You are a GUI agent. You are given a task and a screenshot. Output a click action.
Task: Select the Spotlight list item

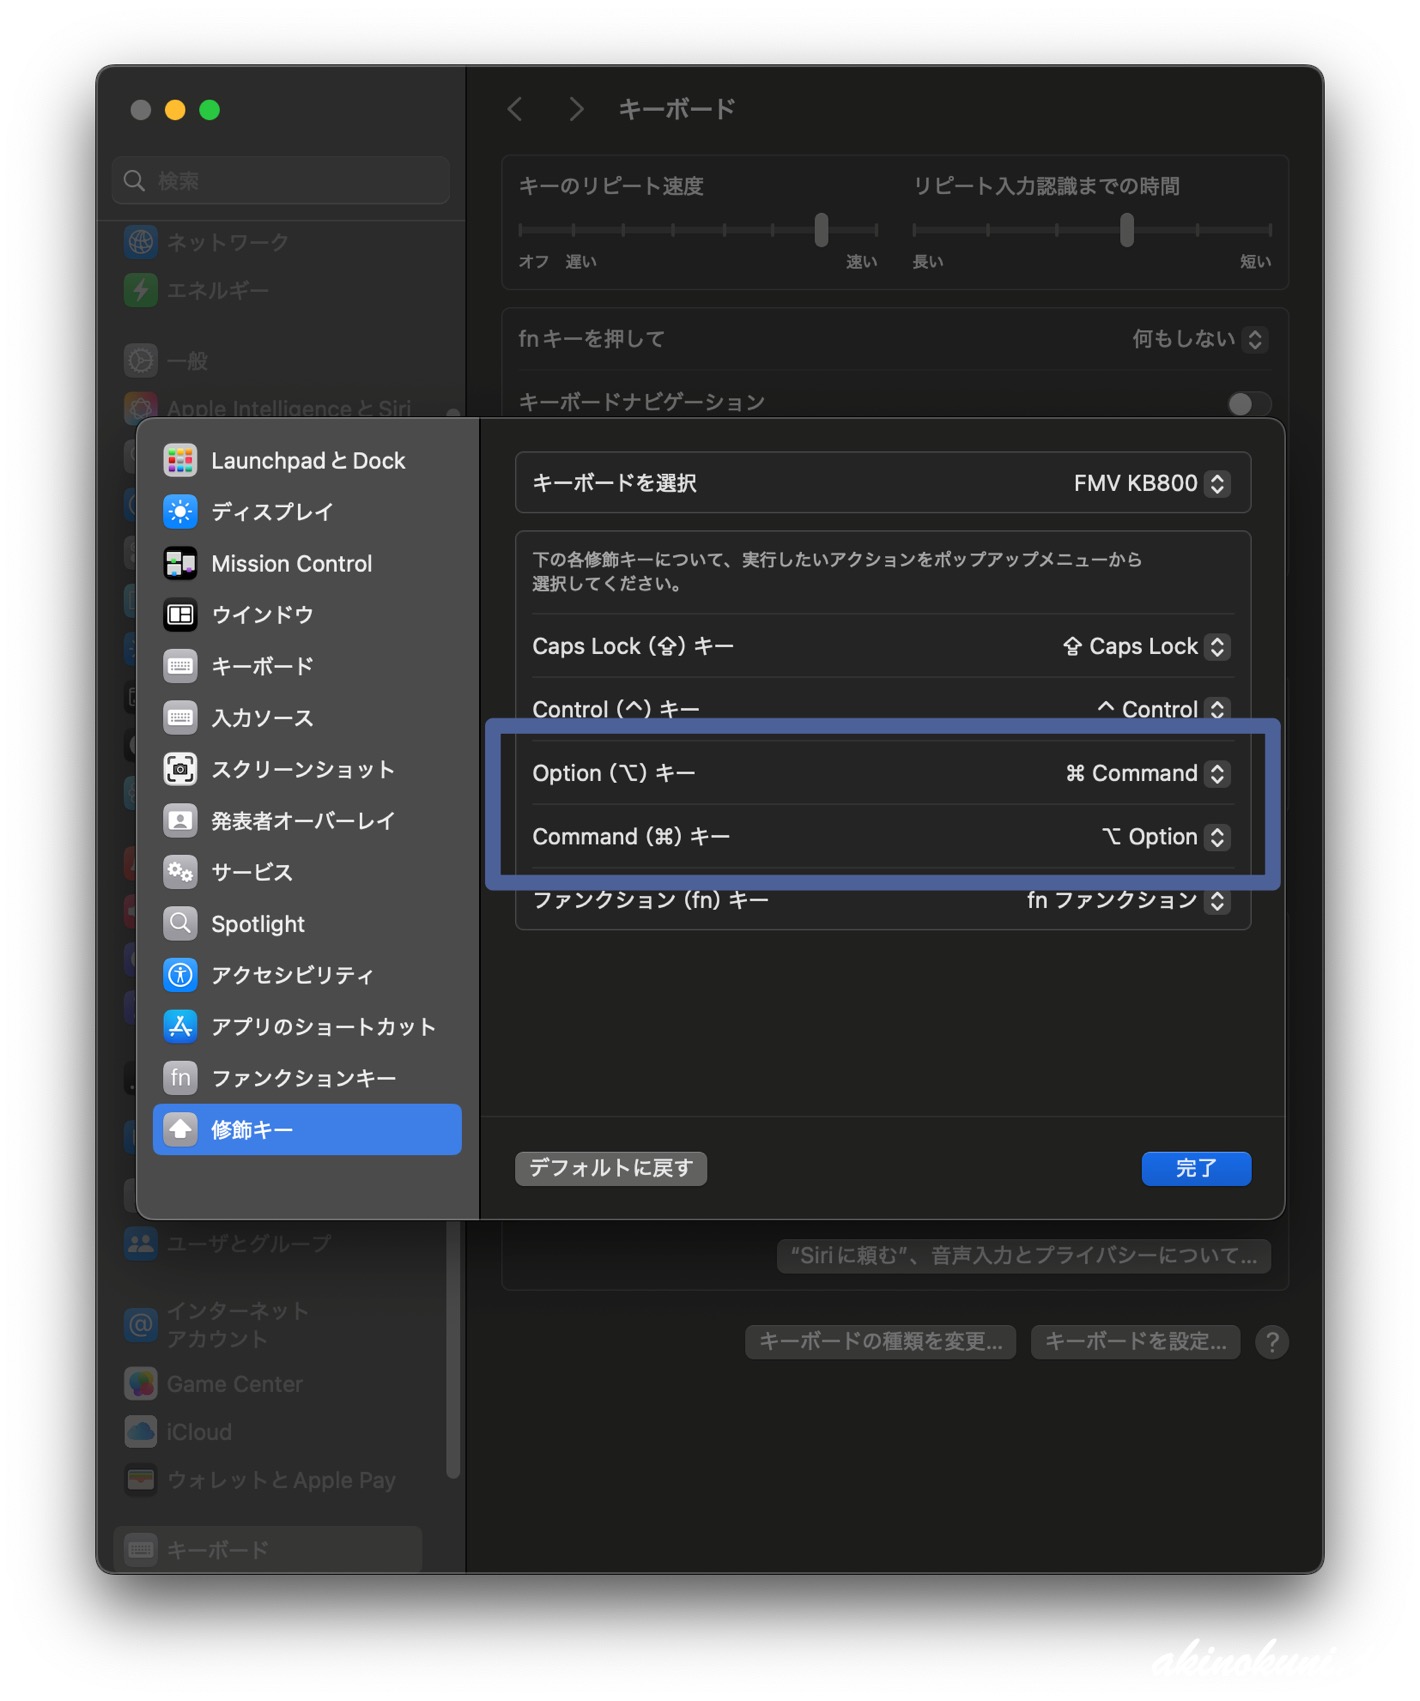(x=307, y=923)
